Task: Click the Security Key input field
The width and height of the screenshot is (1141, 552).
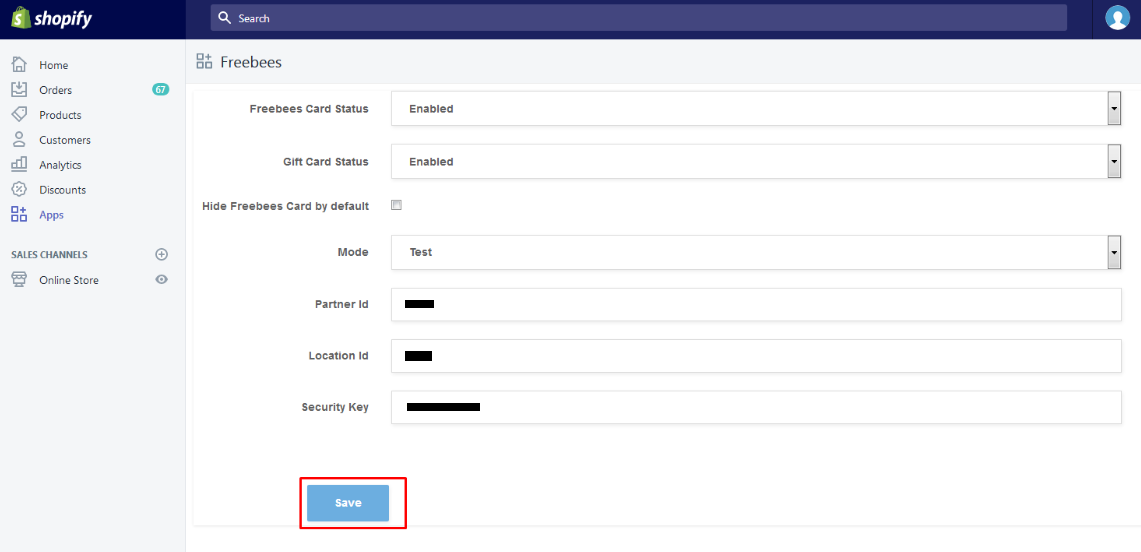Action: pyautogui.click(x=756, y=407)
